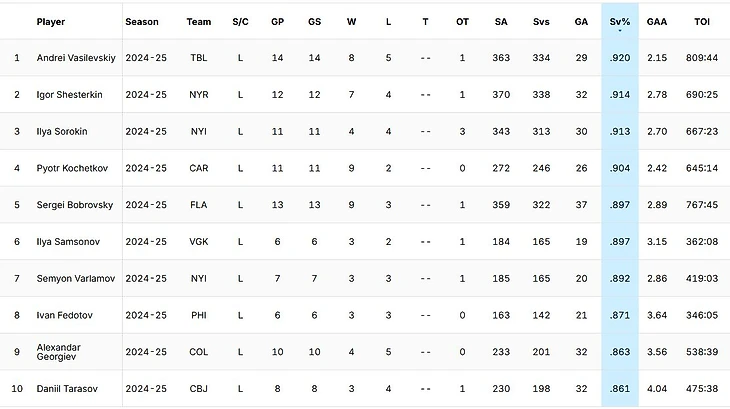Select the Svs column header
This screenshot has width=730, height=409.
(x=540, y=21)
